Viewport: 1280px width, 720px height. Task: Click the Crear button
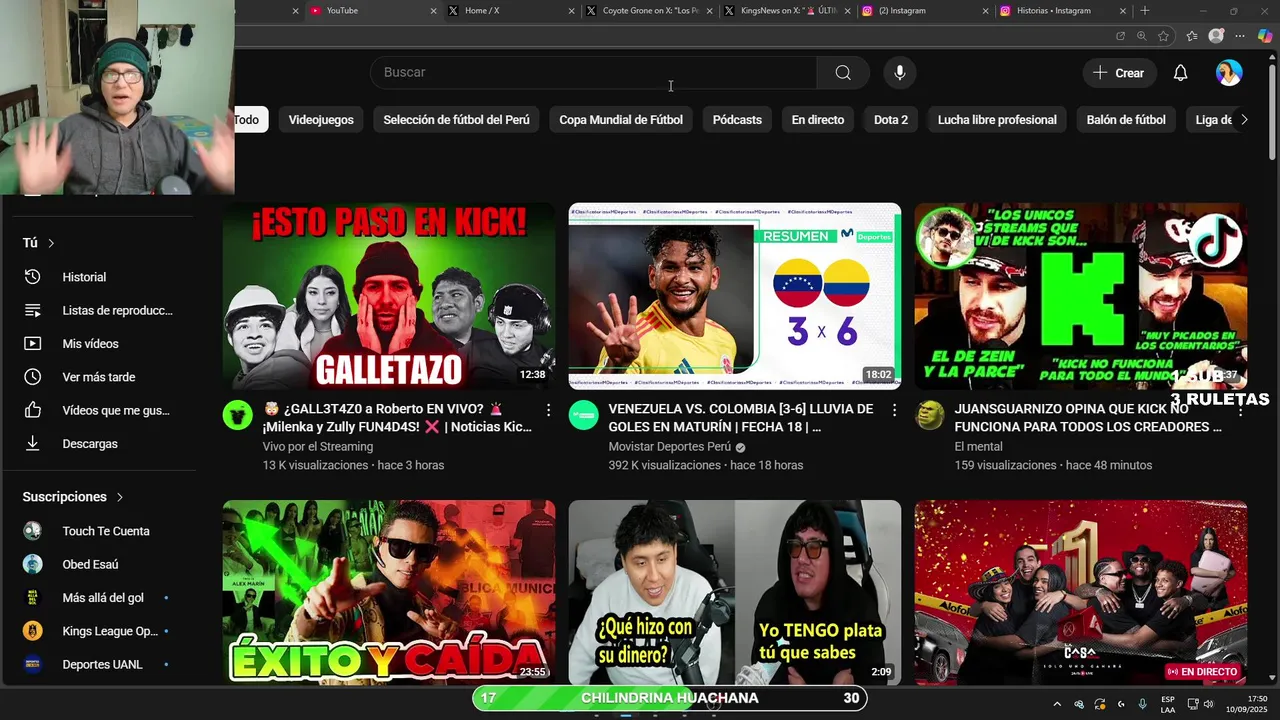point(1119,73)
